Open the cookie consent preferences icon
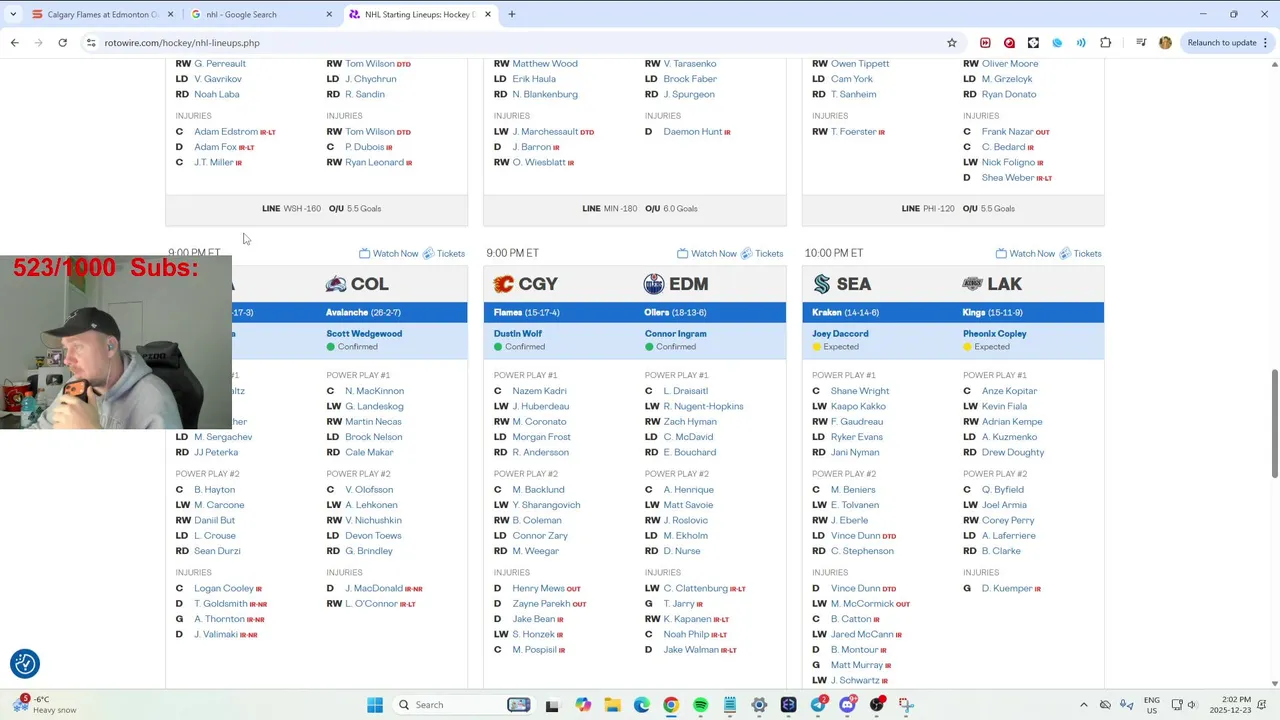Image resolution: width=1280 pixels, height=720 pixels. [x=25, y=663]
